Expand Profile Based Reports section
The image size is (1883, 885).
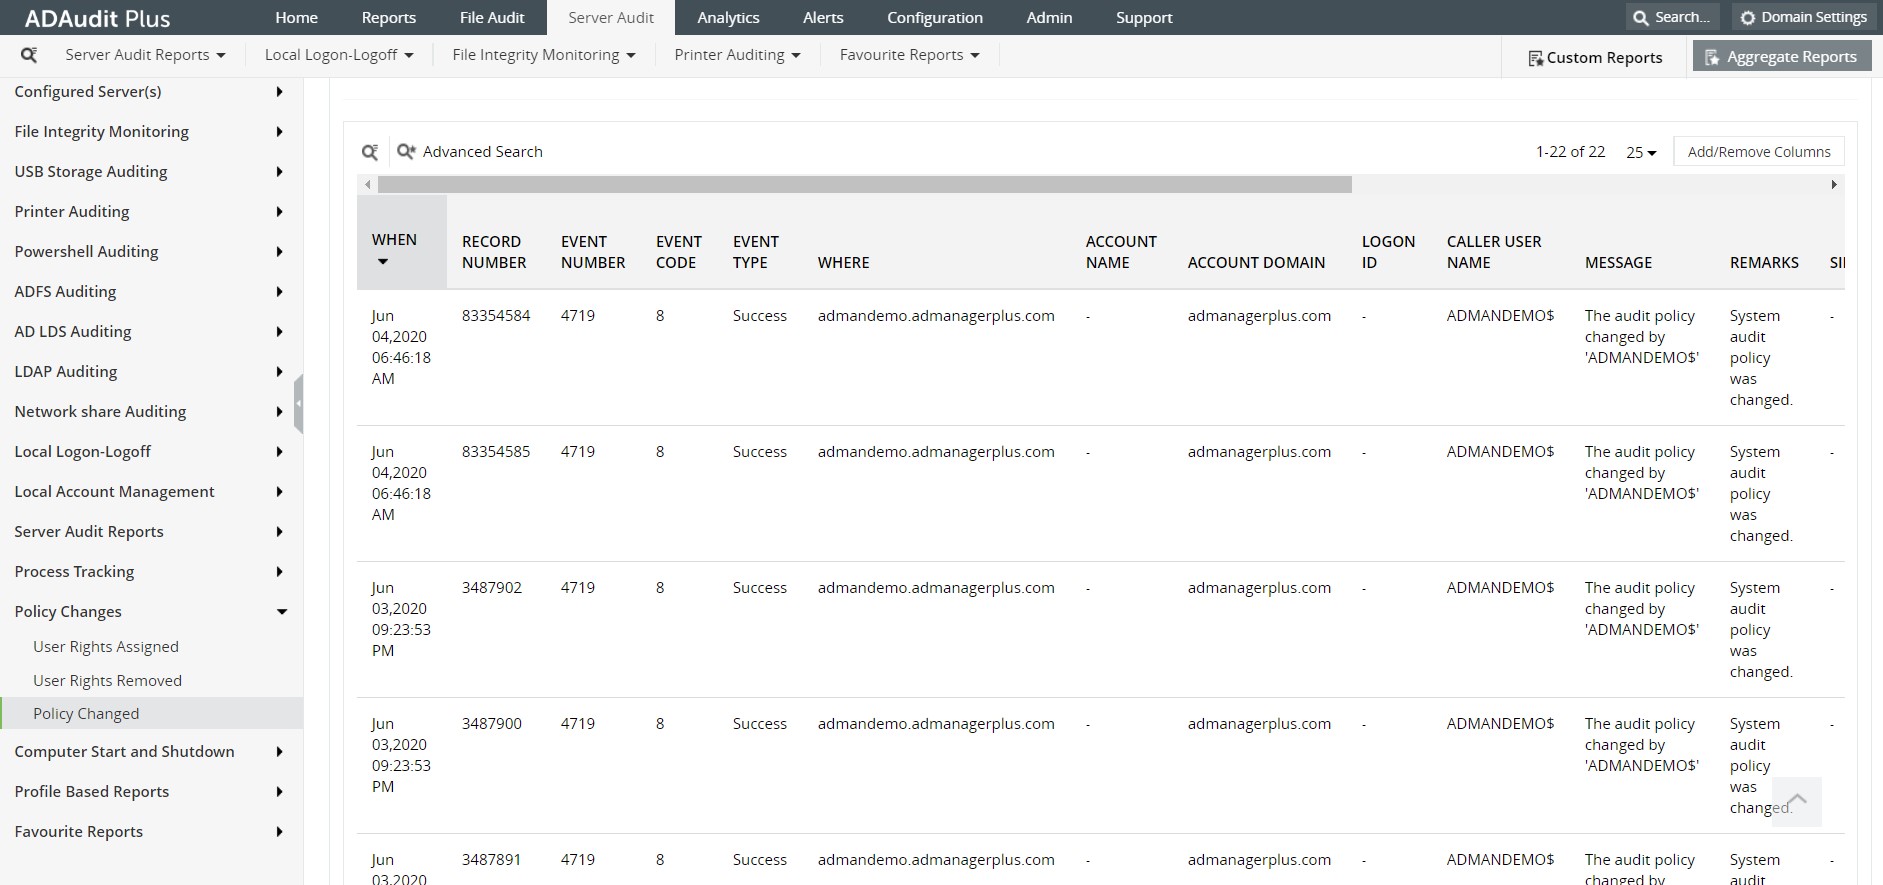point(151,792)
